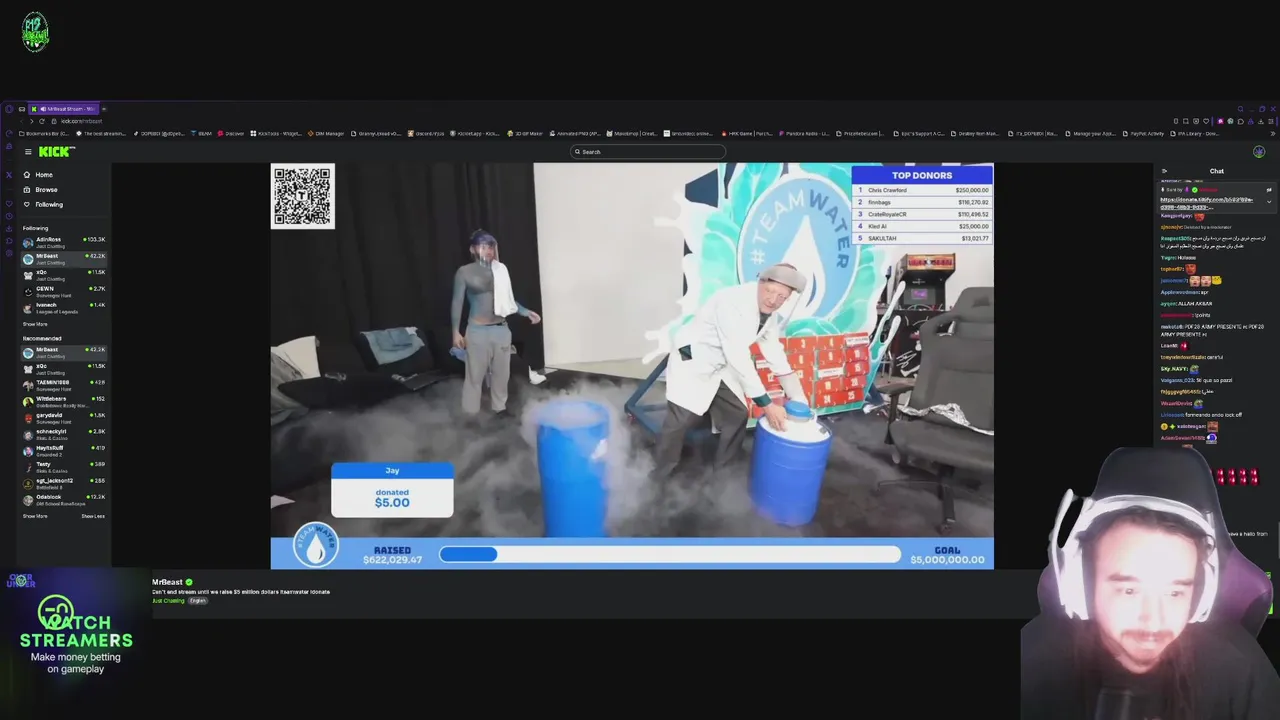Expand the pinned message chevron
1280x720 pixels.
pyautogui.click(x=1269, y=202)
